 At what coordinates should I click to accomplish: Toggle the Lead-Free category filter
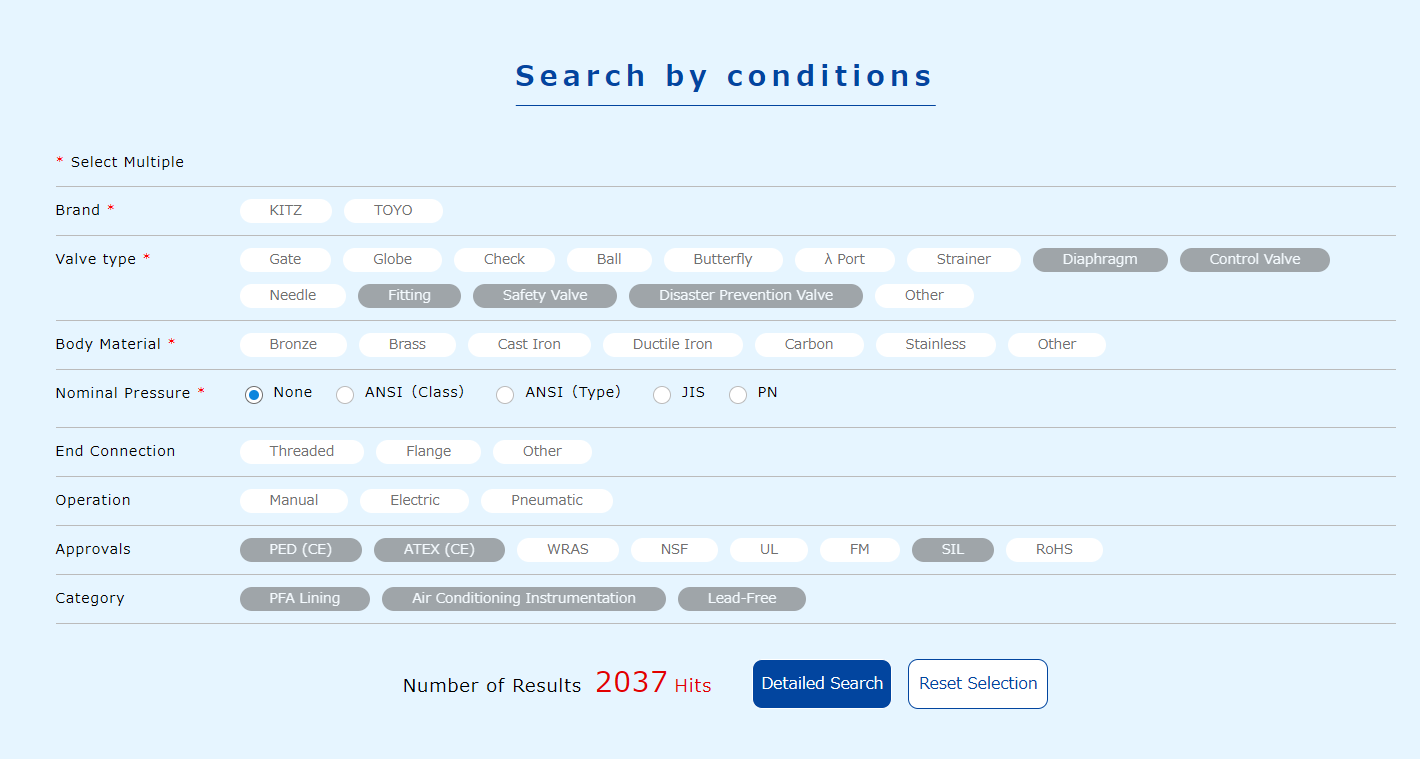point(741,598)
